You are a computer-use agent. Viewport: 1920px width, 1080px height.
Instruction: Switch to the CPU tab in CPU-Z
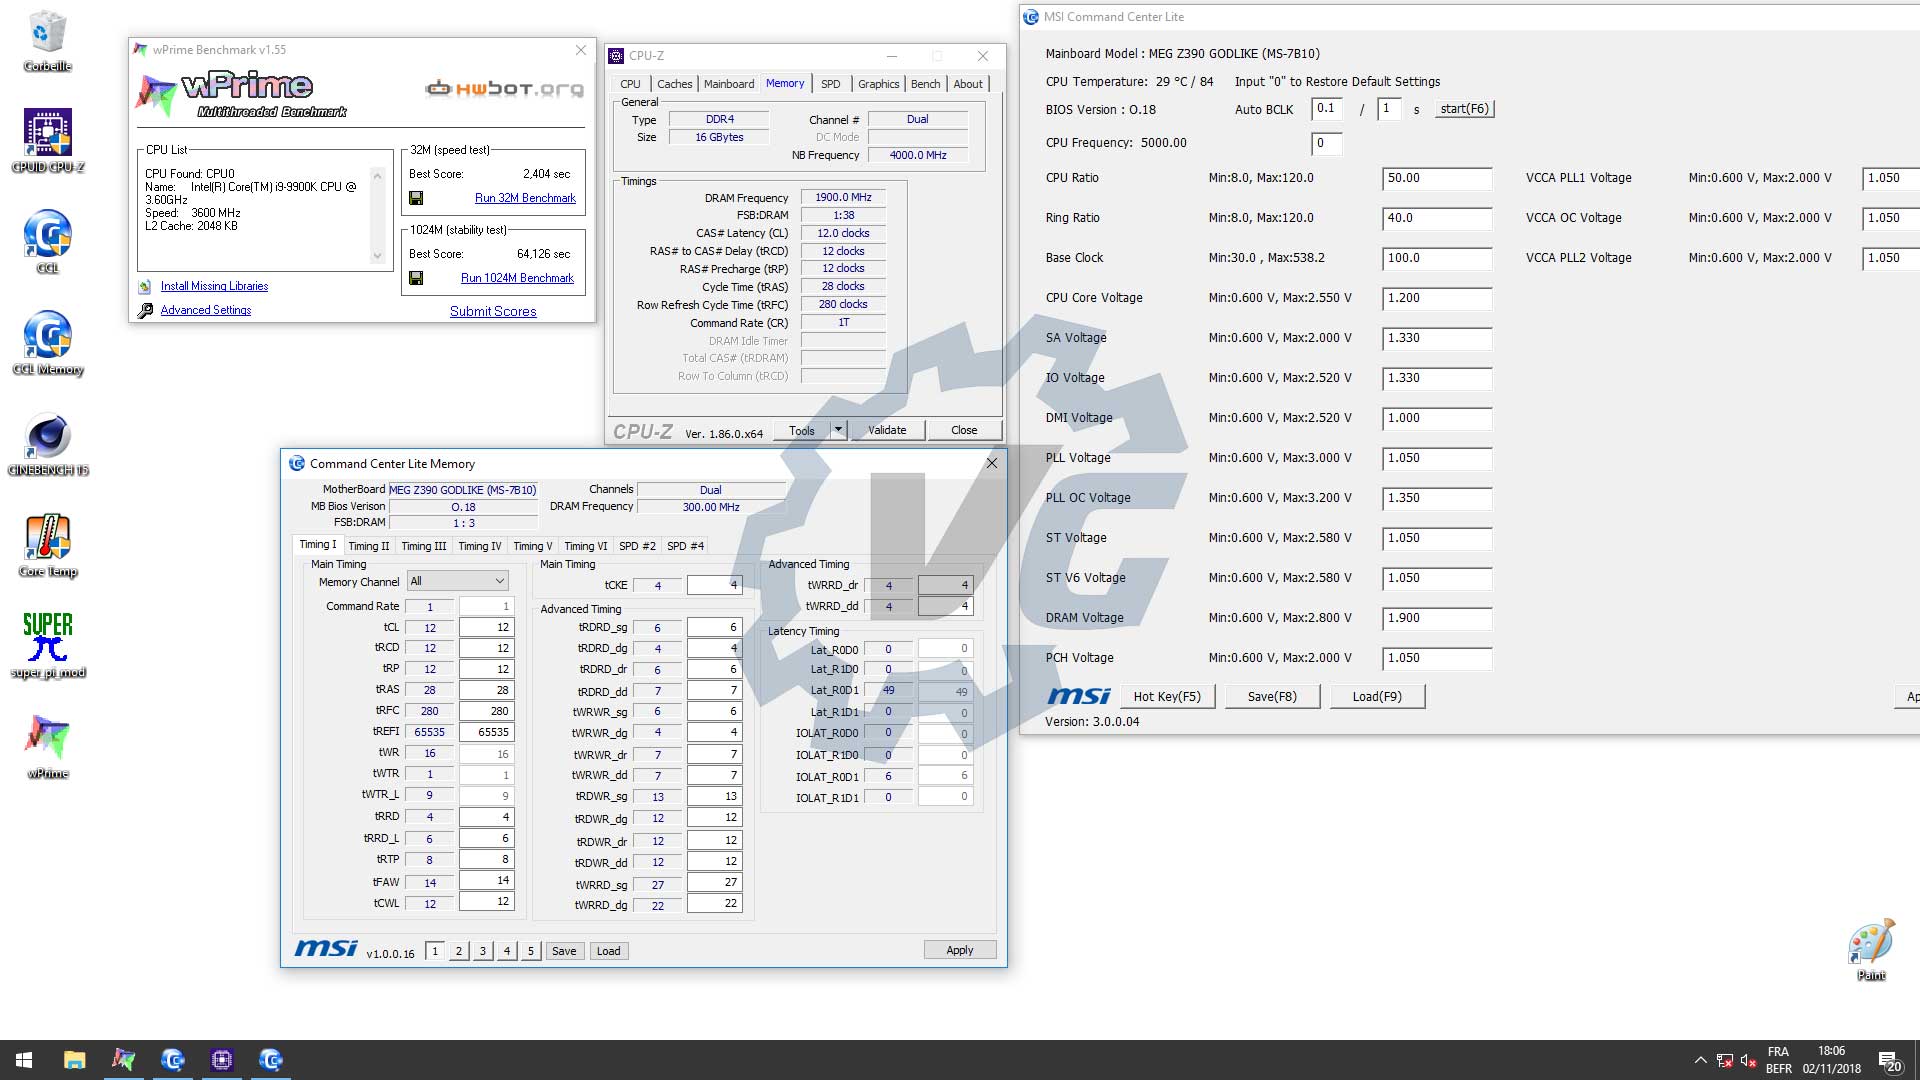click(630, 84)
